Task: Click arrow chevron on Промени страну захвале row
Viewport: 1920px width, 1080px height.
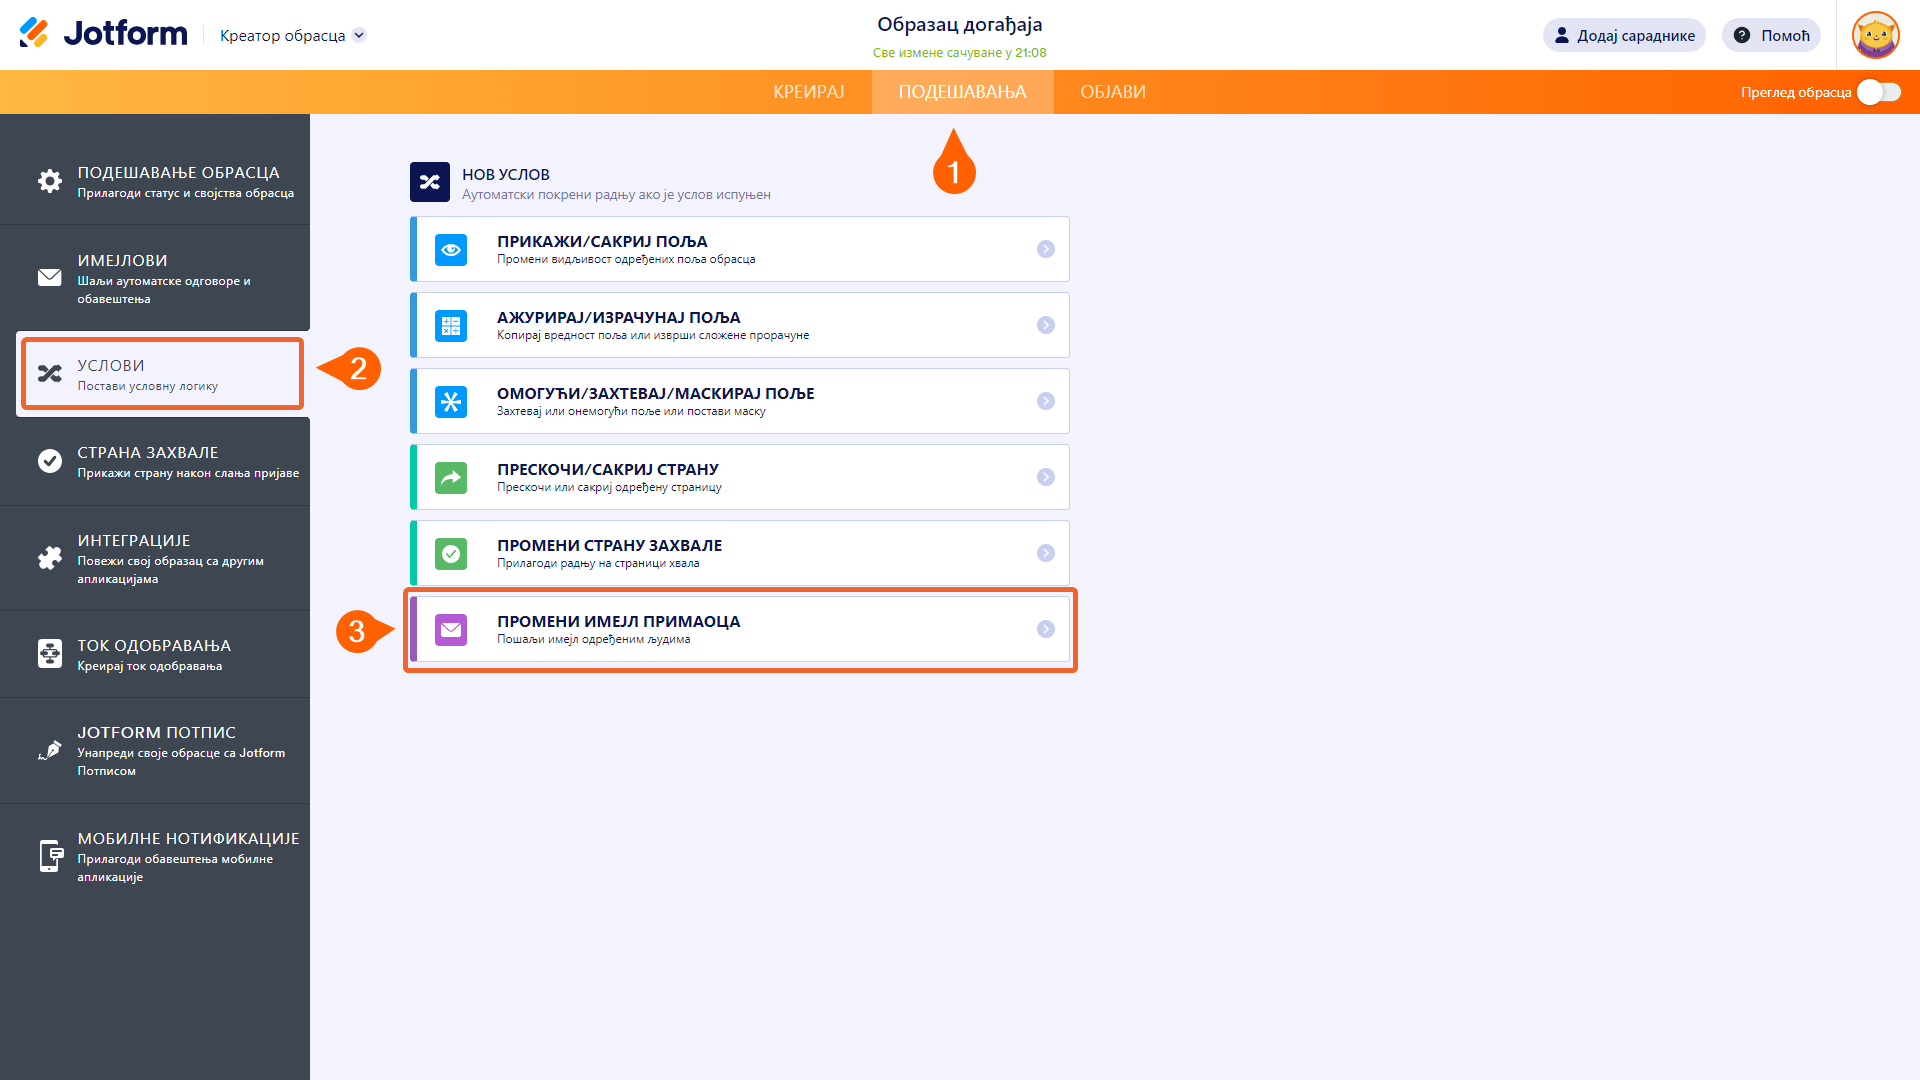Action: point(1045,553)
